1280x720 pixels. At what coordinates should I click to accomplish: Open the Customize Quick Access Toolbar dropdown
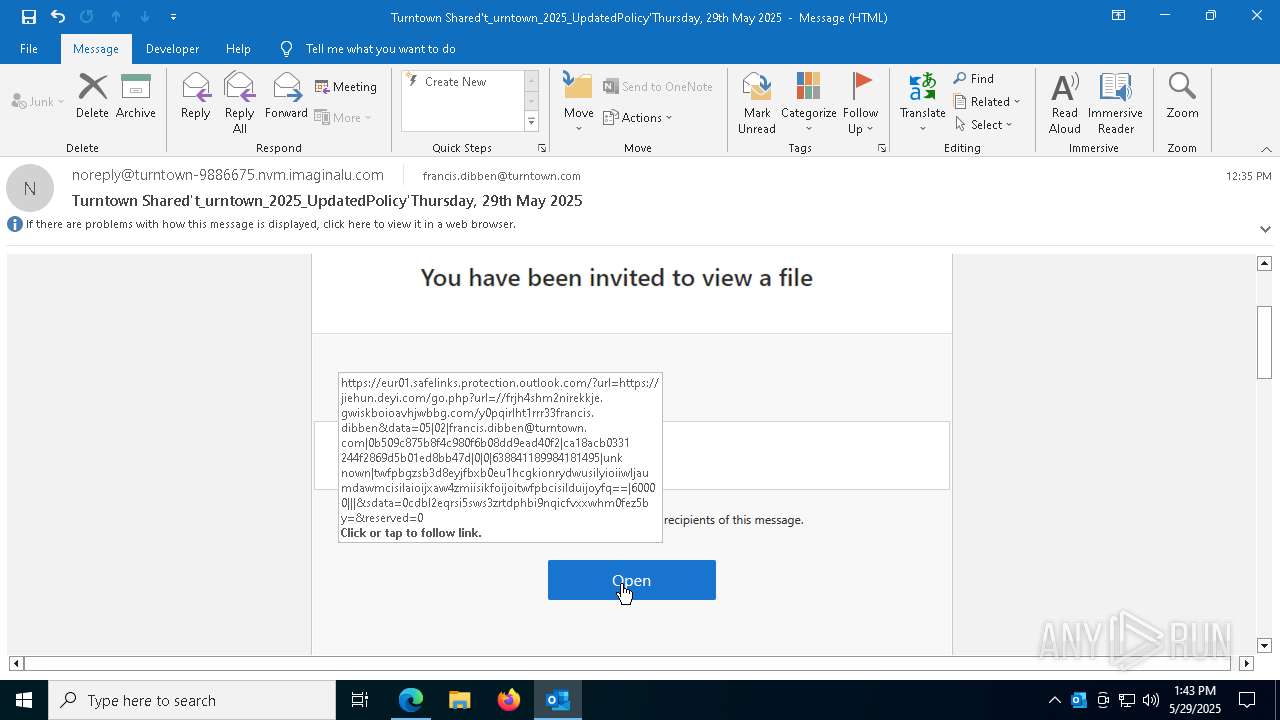tap(174, 17)
